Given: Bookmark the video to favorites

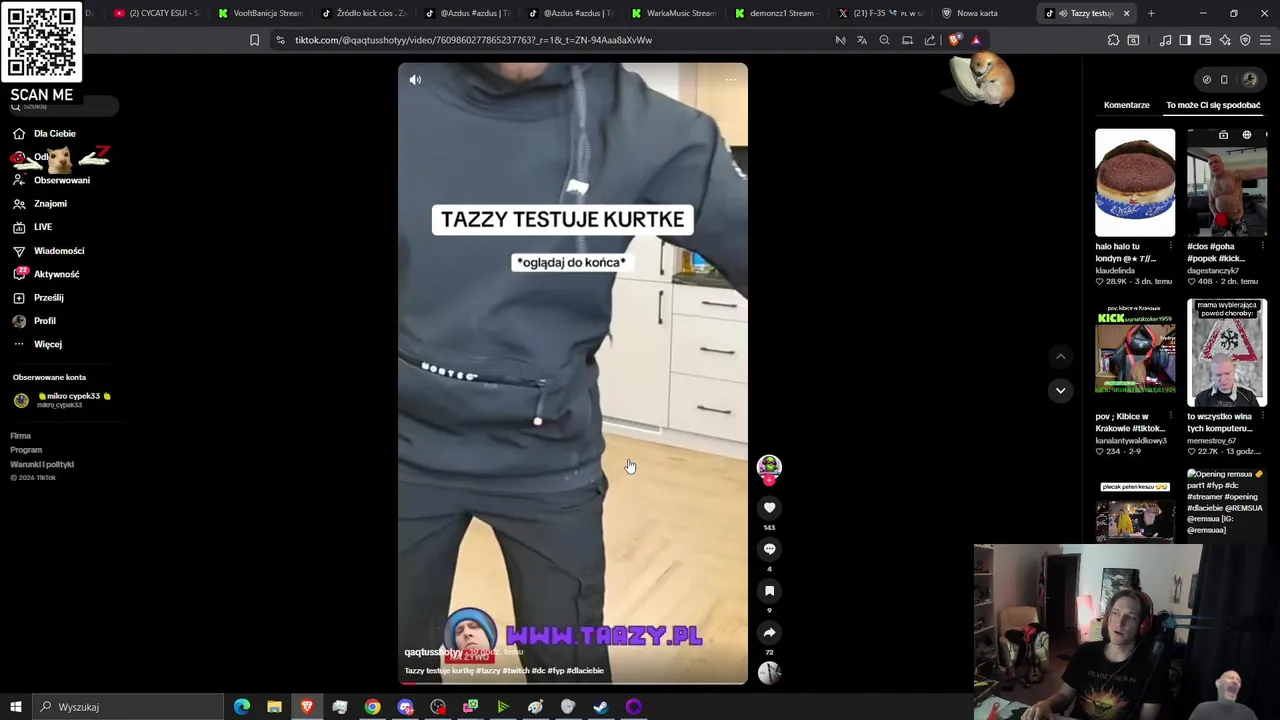Looking at the screenshot, I should [769, 591].
